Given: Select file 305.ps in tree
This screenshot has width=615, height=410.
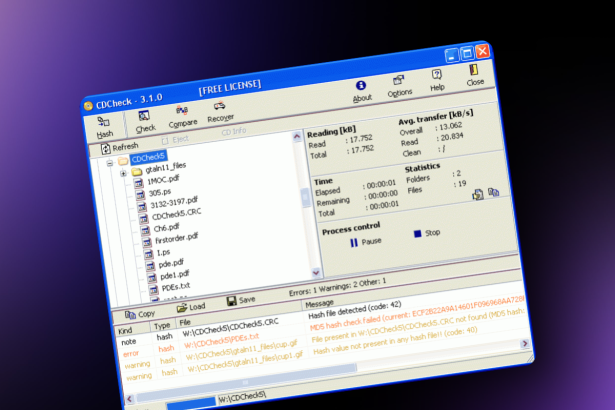Looking at the screenshot, I should [x=160, y=193].
